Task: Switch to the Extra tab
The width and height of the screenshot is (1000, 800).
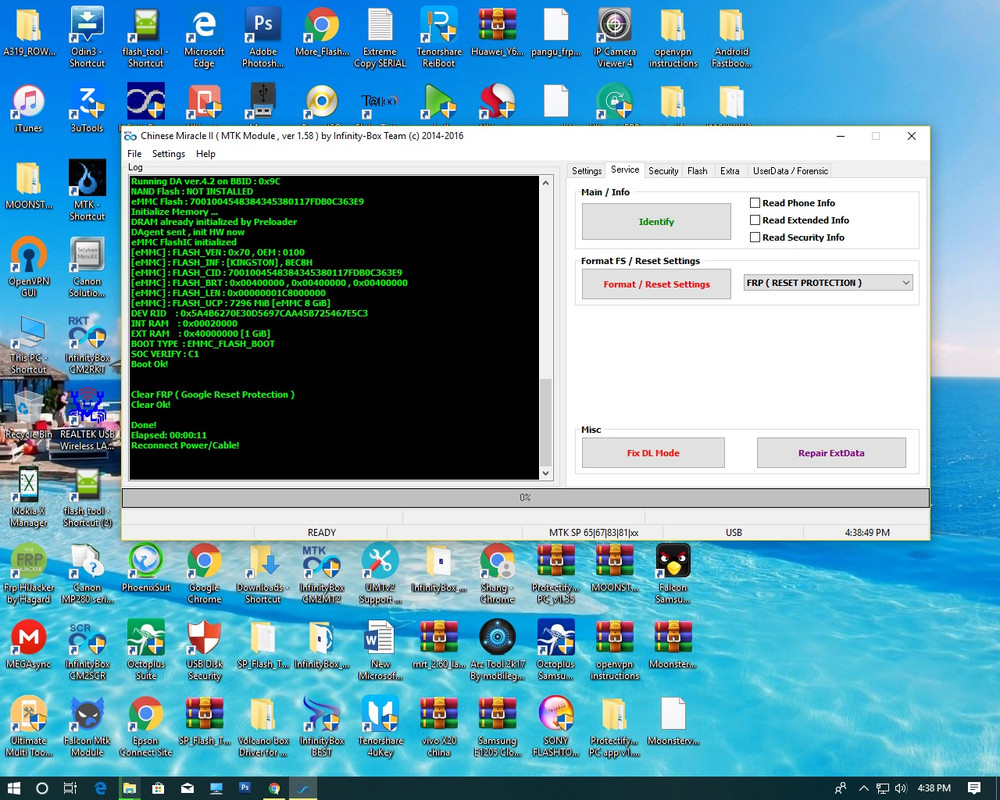Action: tap(730, 171)
